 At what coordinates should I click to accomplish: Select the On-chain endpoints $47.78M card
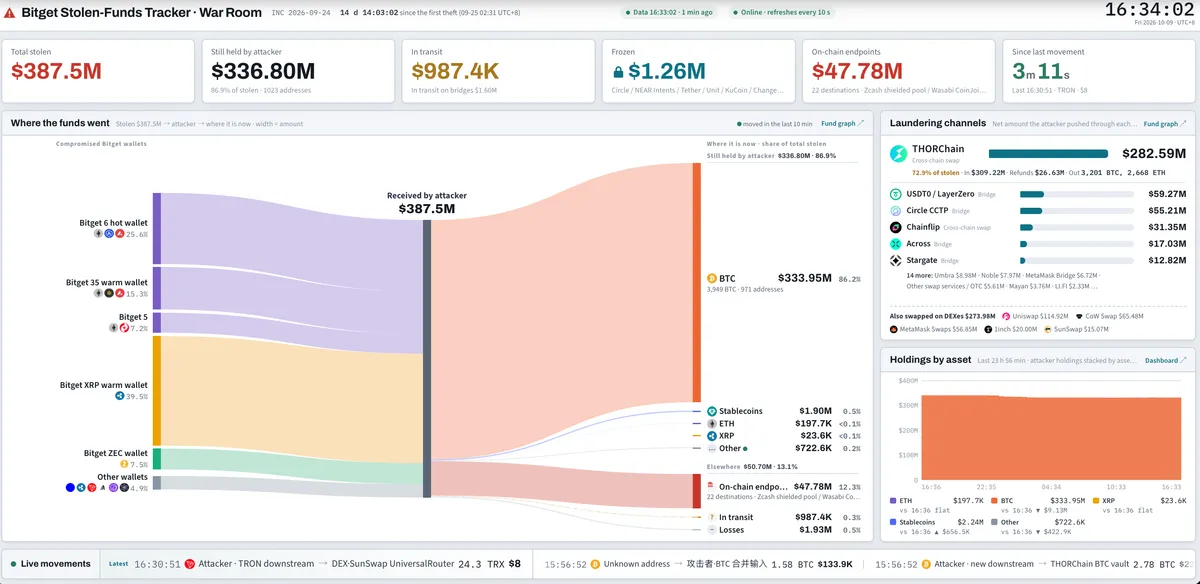899,70
